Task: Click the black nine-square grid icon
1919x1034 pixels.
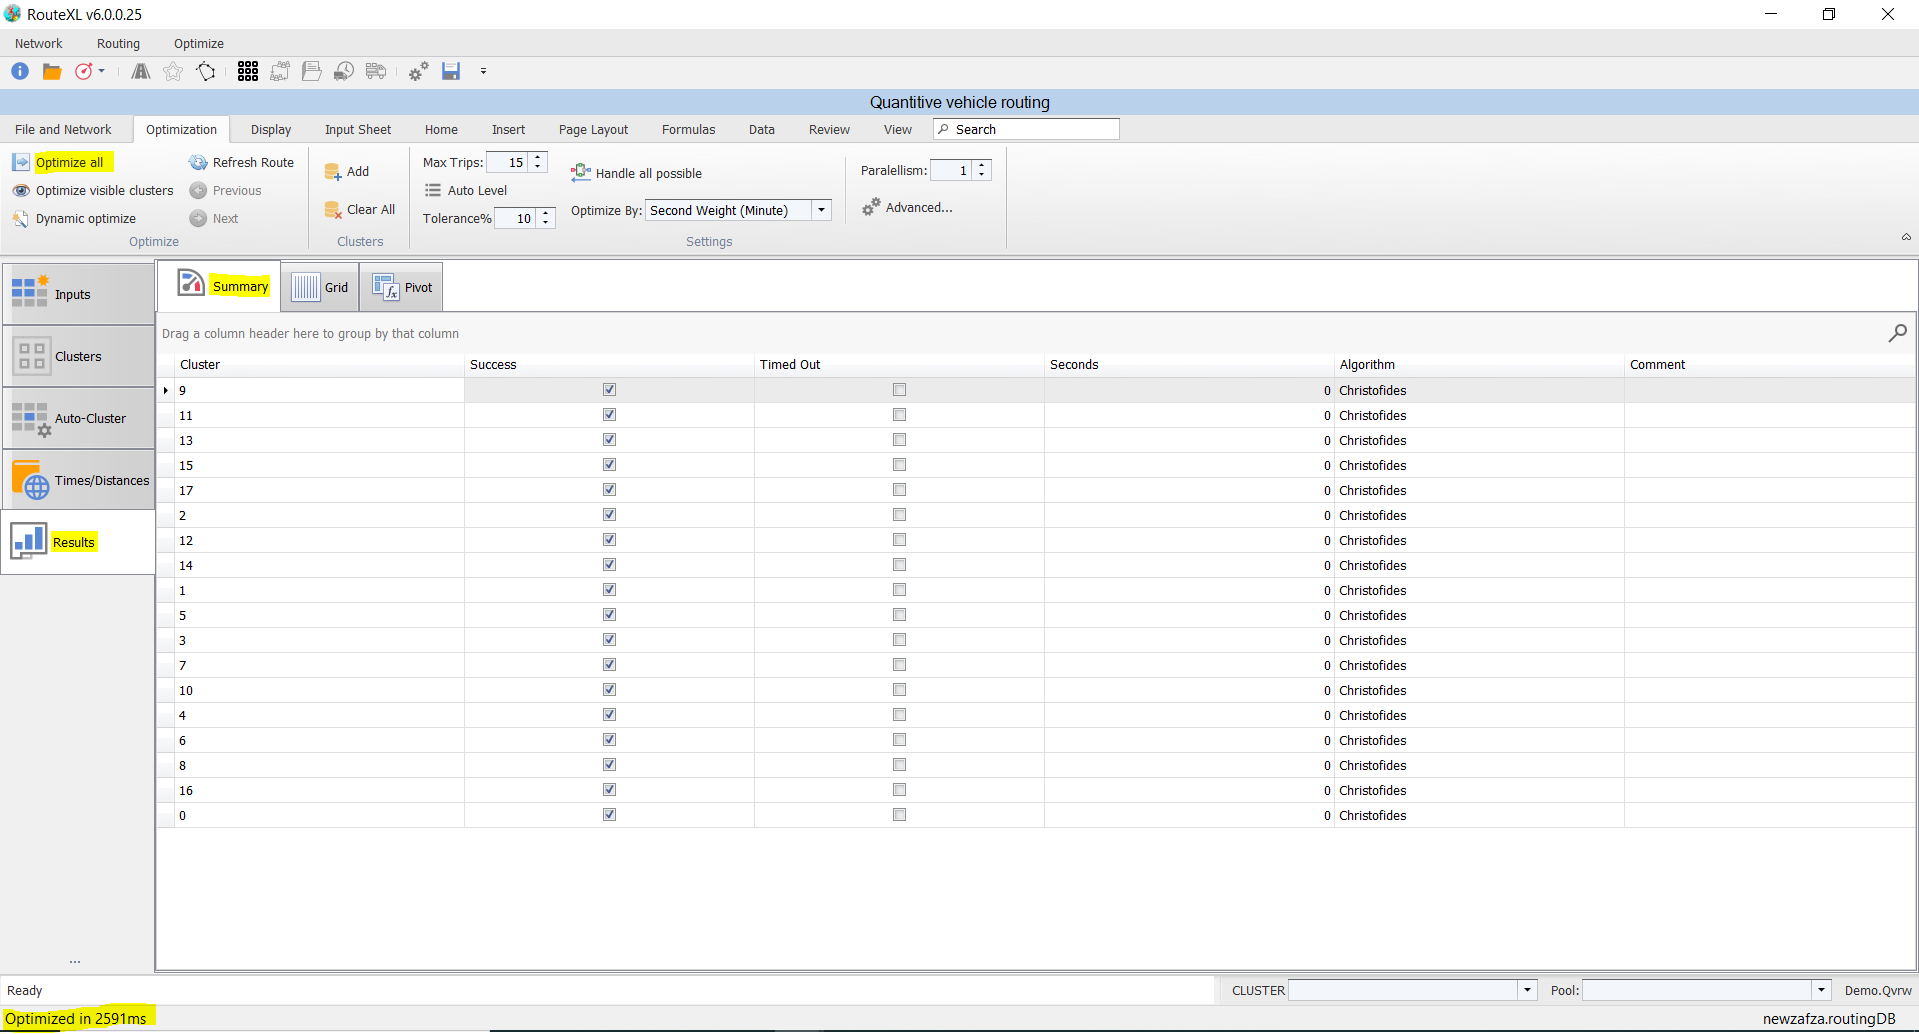Action: (x=248, y=71)
